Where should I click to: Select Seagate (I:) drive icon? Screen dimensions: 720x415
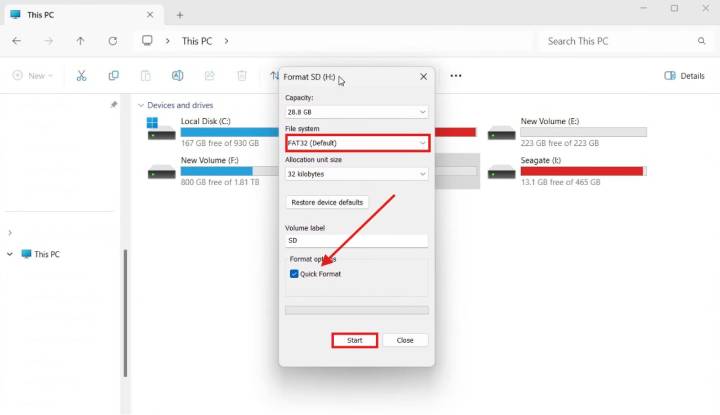tap(501, 172)
